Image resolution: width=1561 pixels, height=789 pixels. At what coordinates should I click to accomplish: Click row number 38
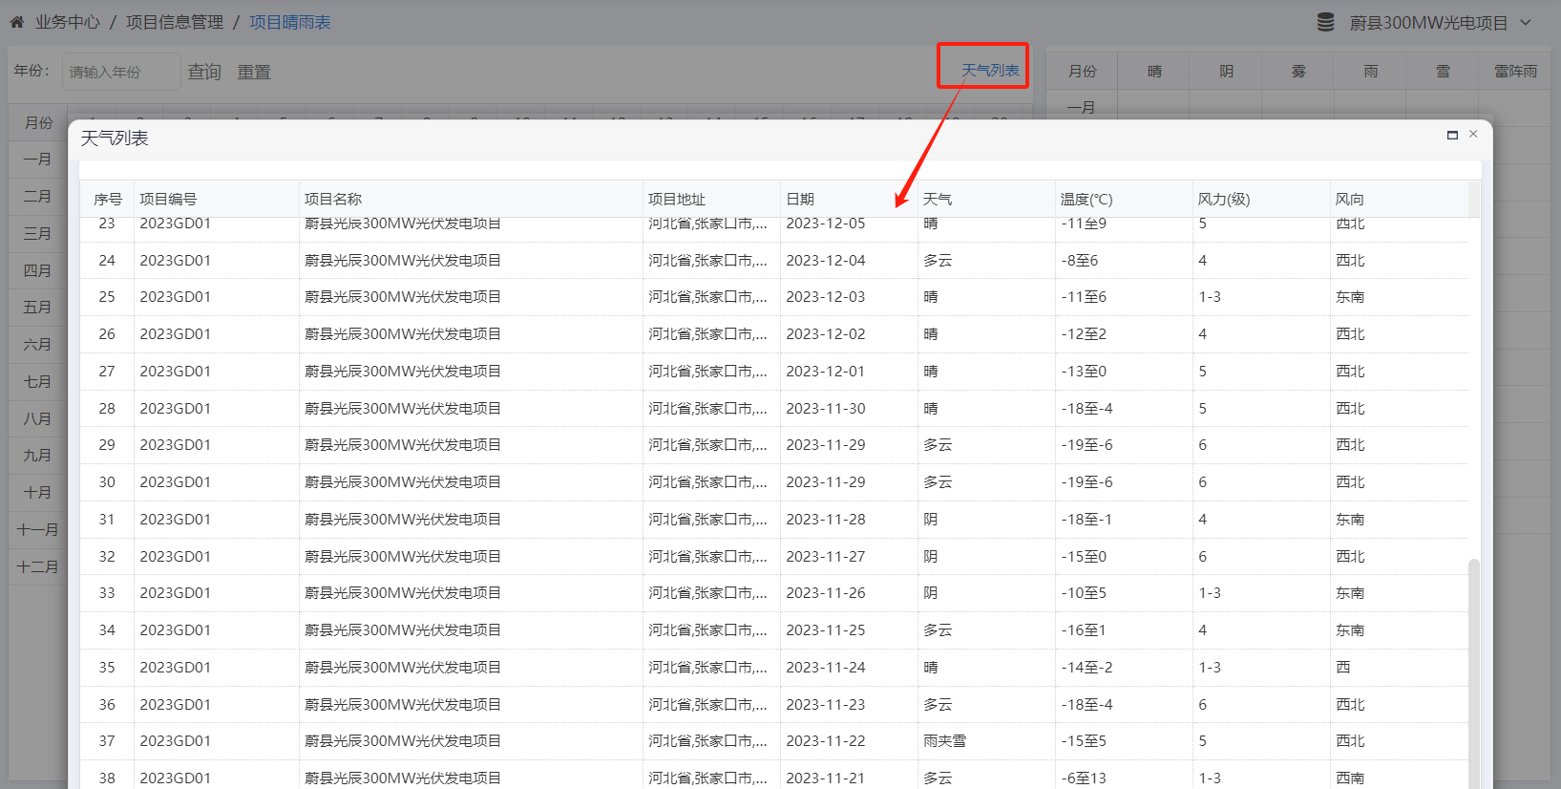107,778
